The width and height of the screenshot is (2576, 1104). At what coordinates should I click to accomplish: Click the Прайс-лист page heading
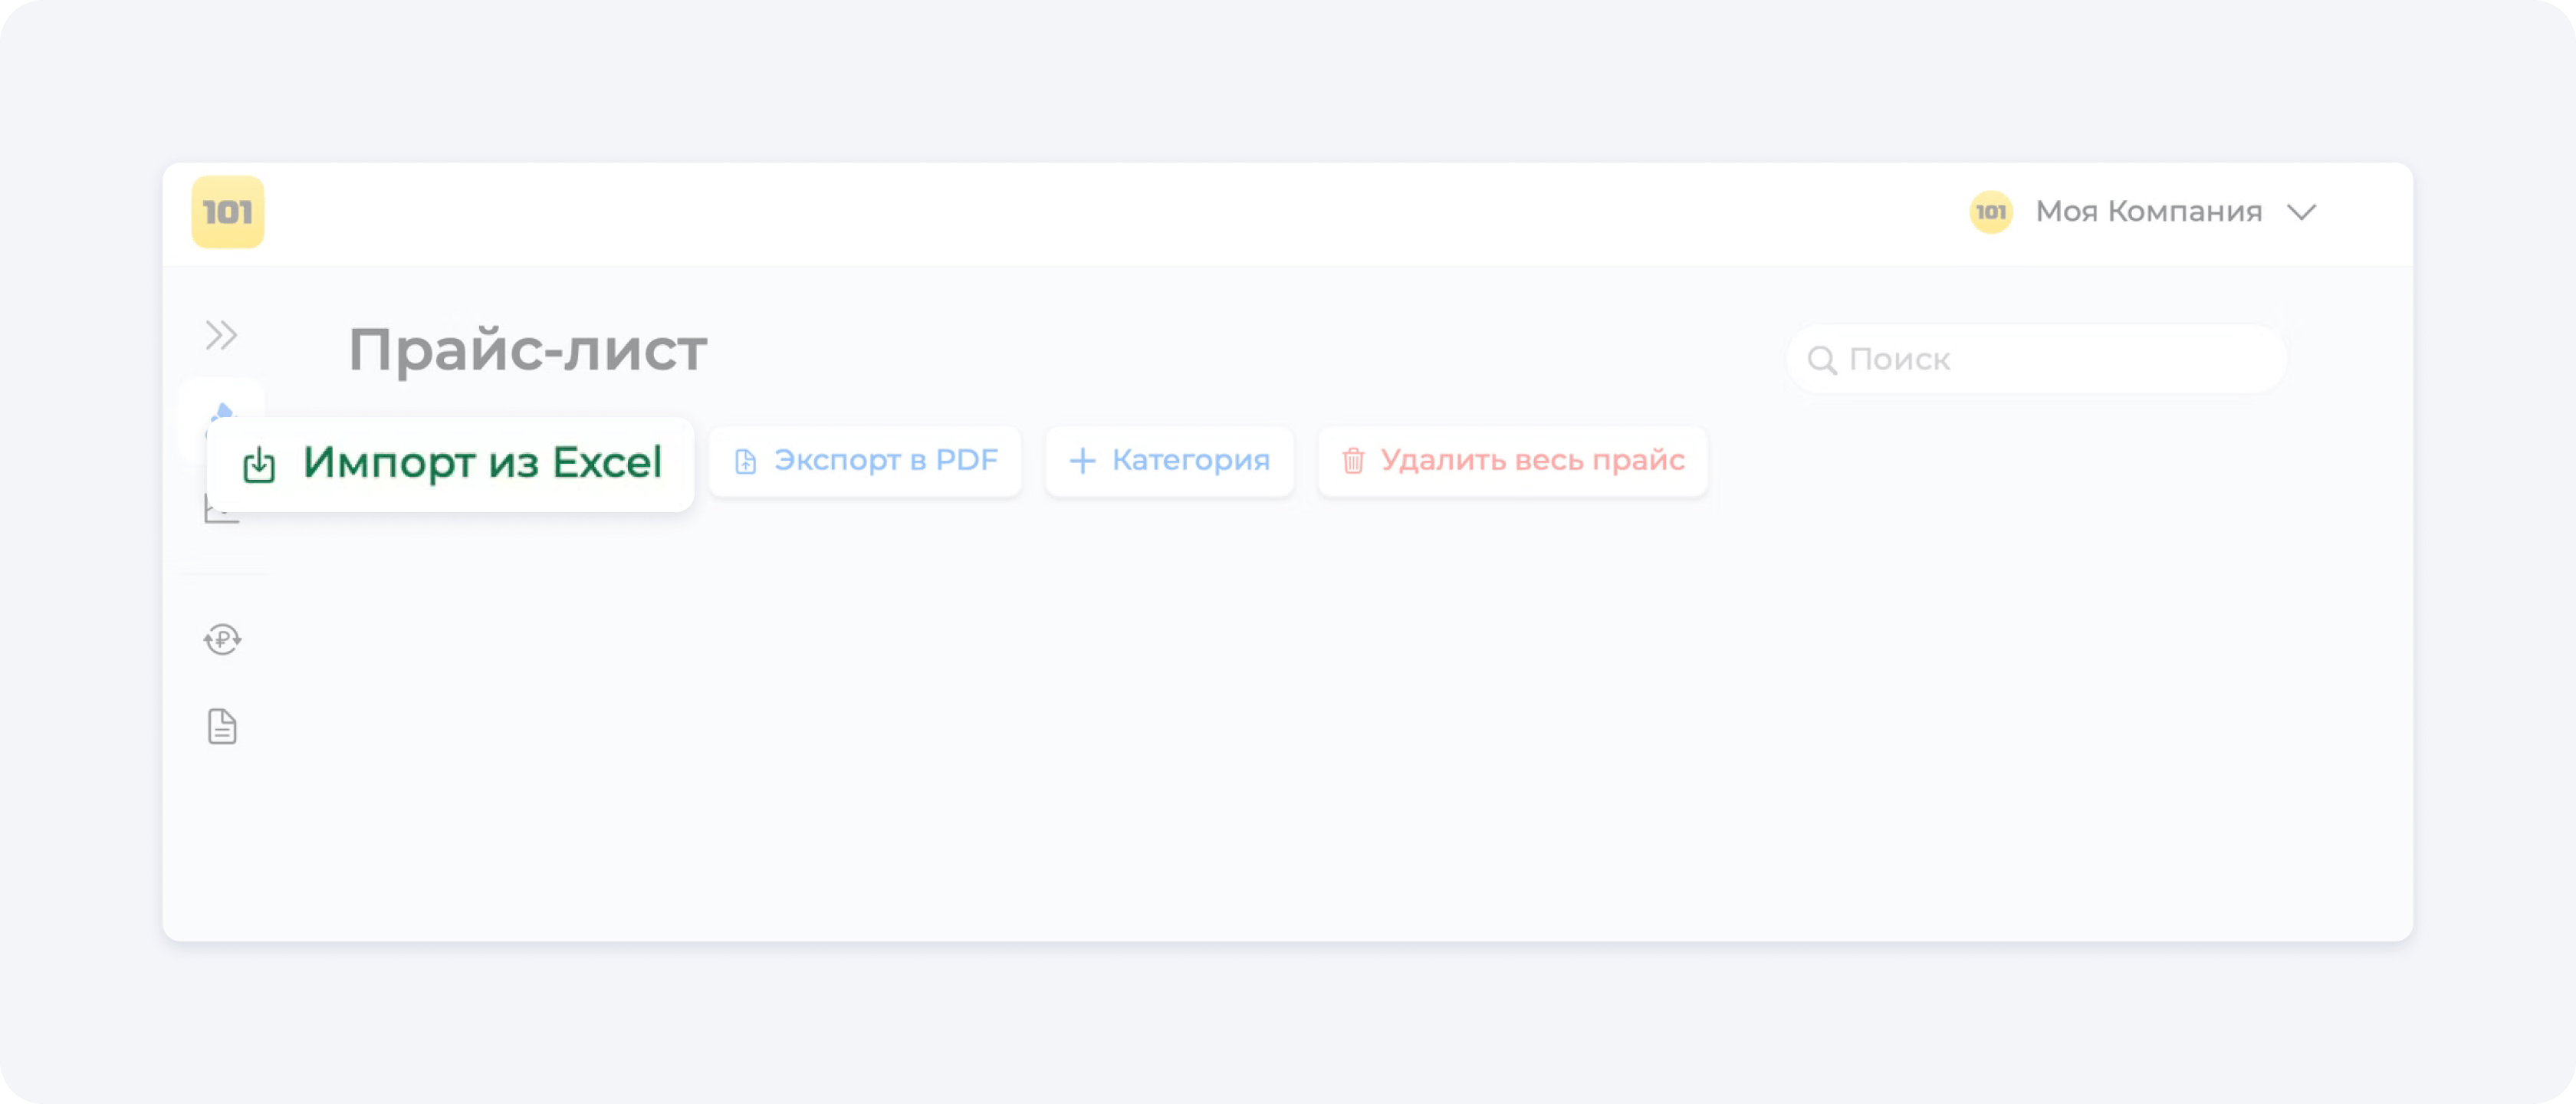[x=527, y=350]
